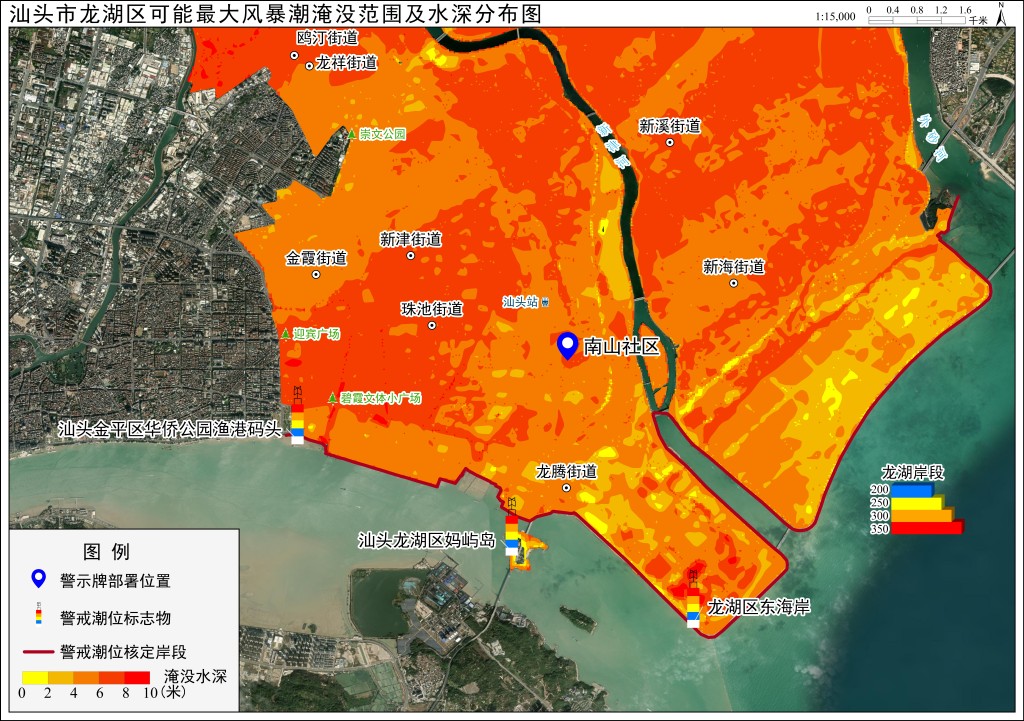This screenshot has height=721, width=1024.
Task: Click the red 350 bar in 龙湖岸段
Action: pyautogui.click(x=927, y=528)
